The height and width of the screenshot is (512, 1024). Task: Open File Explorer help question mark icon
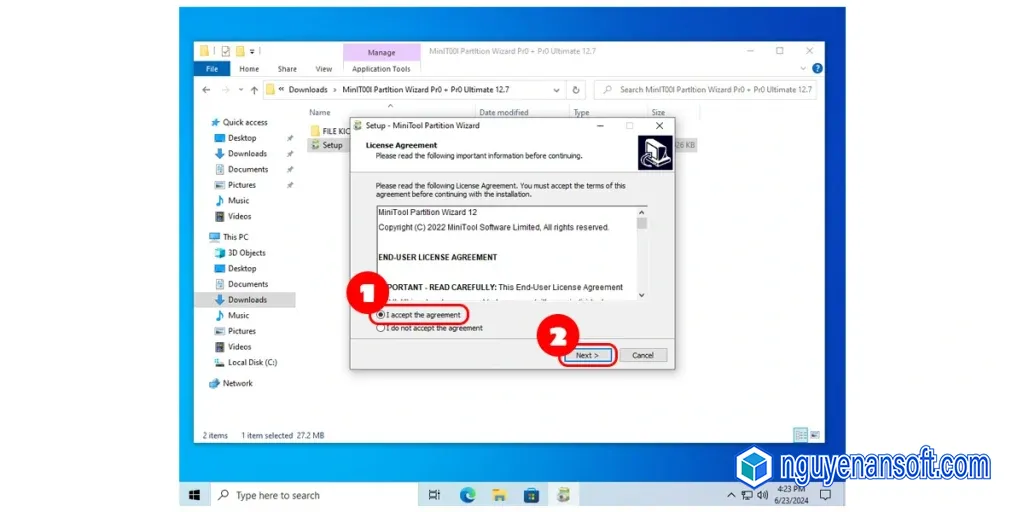(x=817, y=69)
